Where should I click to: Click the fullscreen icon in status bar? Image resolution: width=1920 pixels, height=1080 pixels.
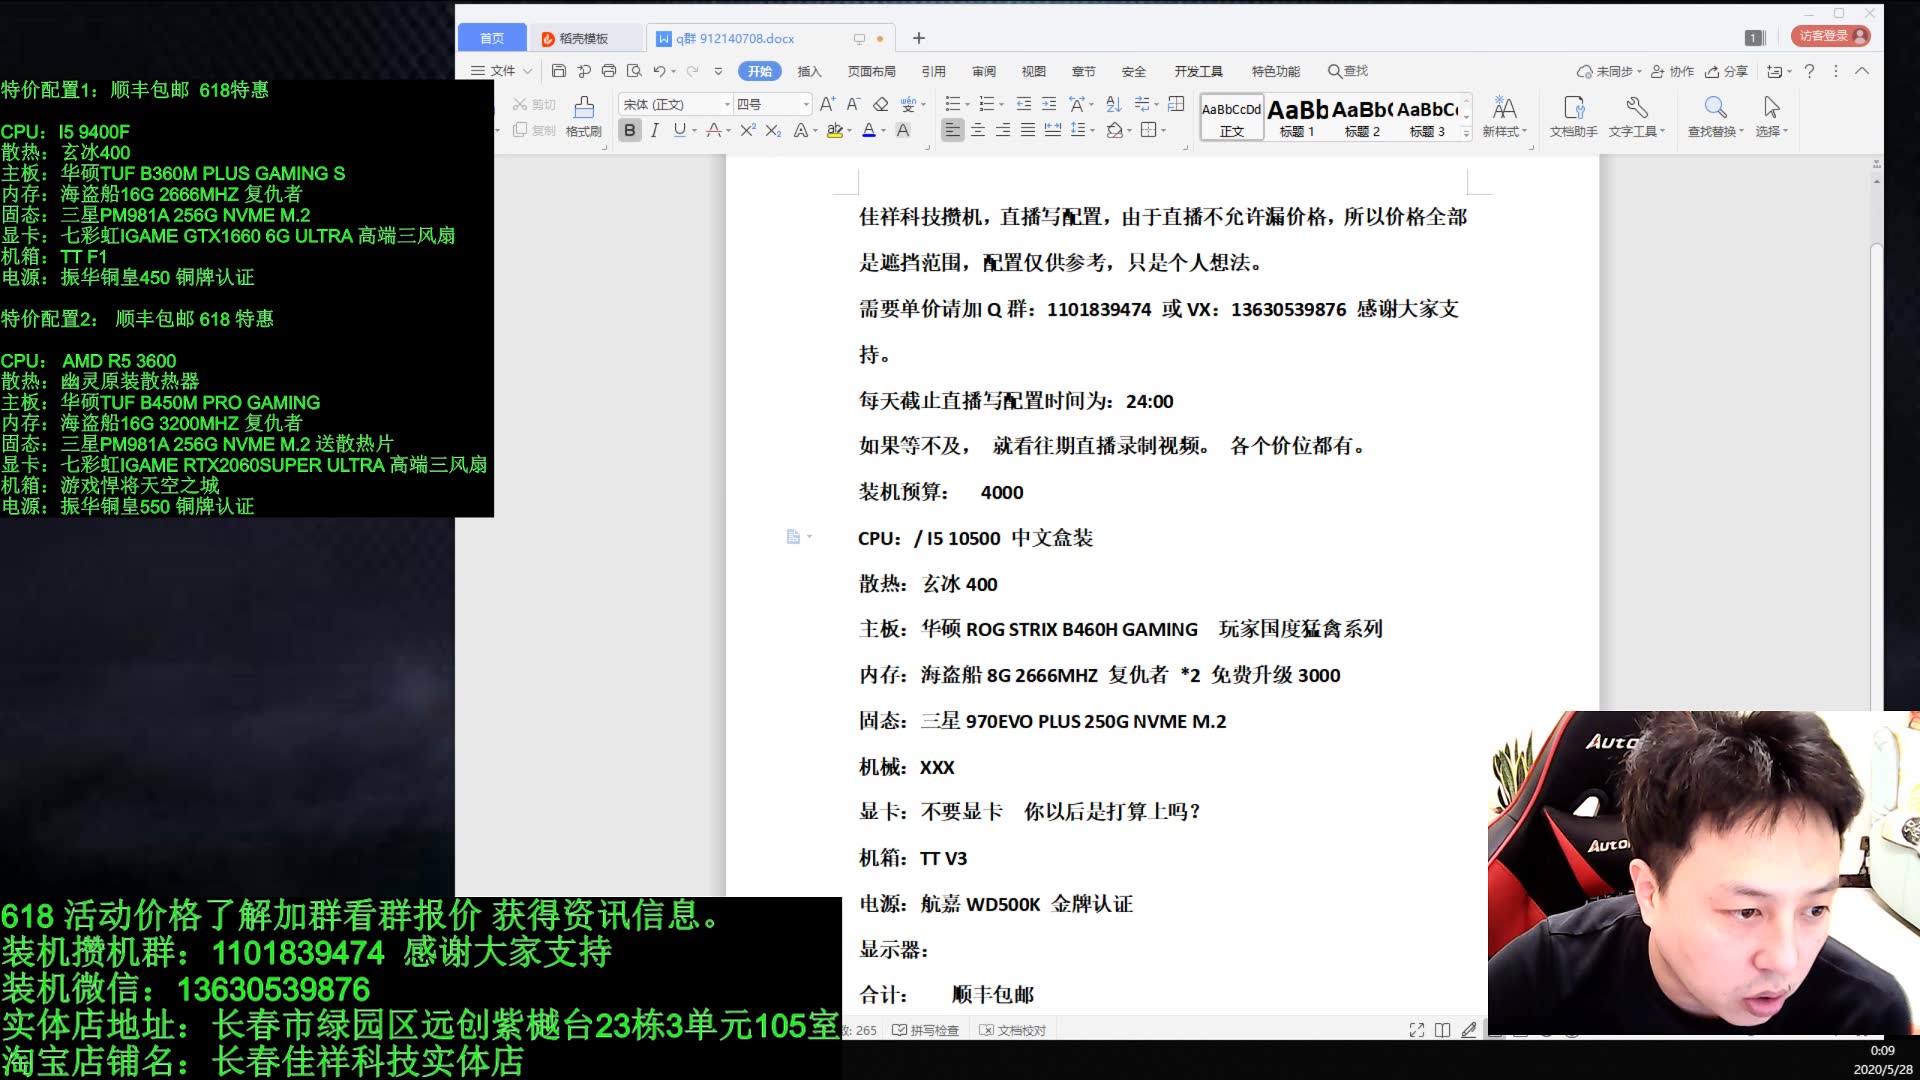coord(1417,1030)
